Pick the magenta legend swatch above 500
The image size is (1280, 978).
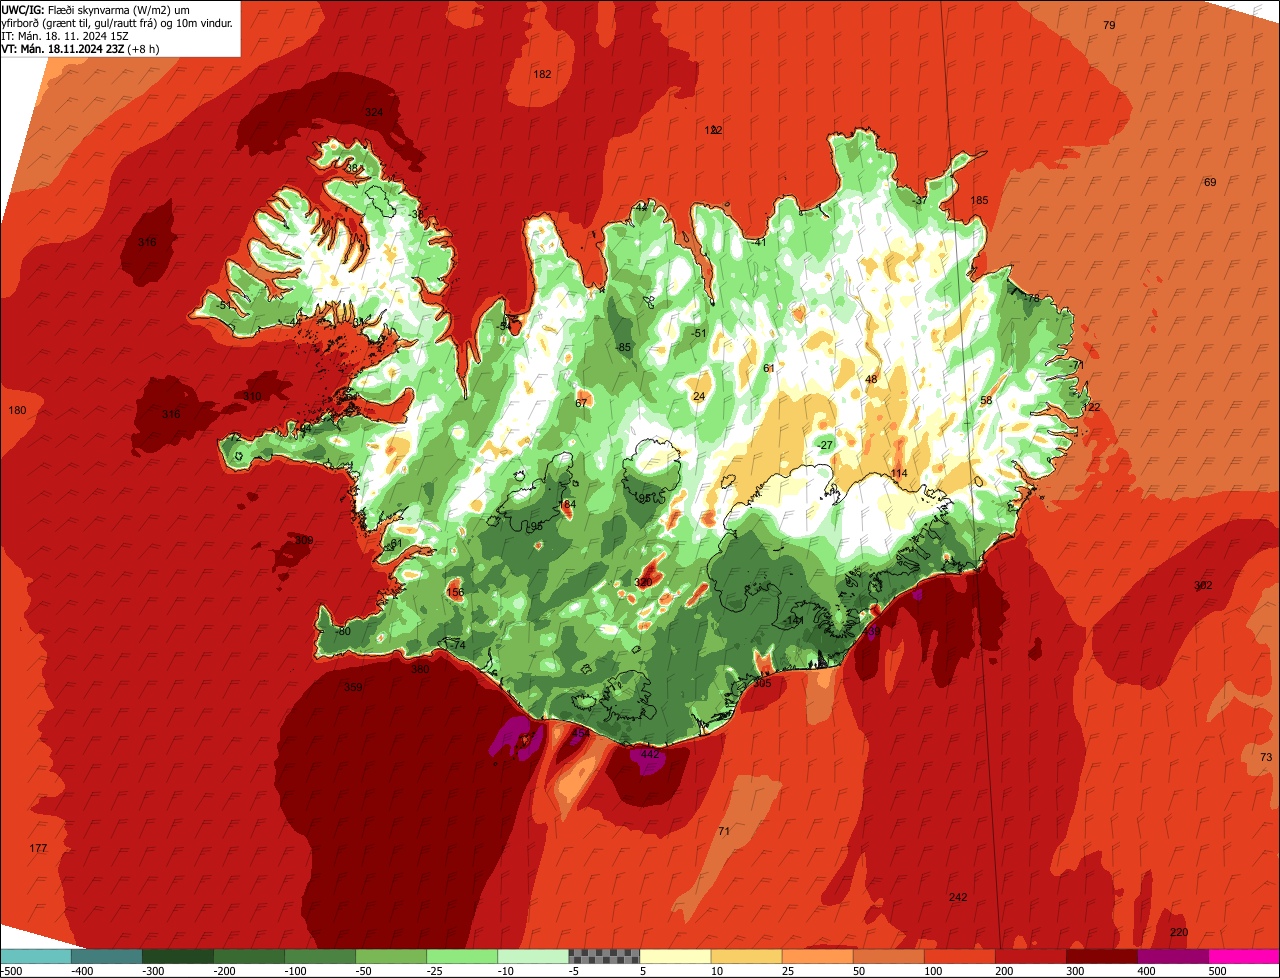tap(1244, 956)
